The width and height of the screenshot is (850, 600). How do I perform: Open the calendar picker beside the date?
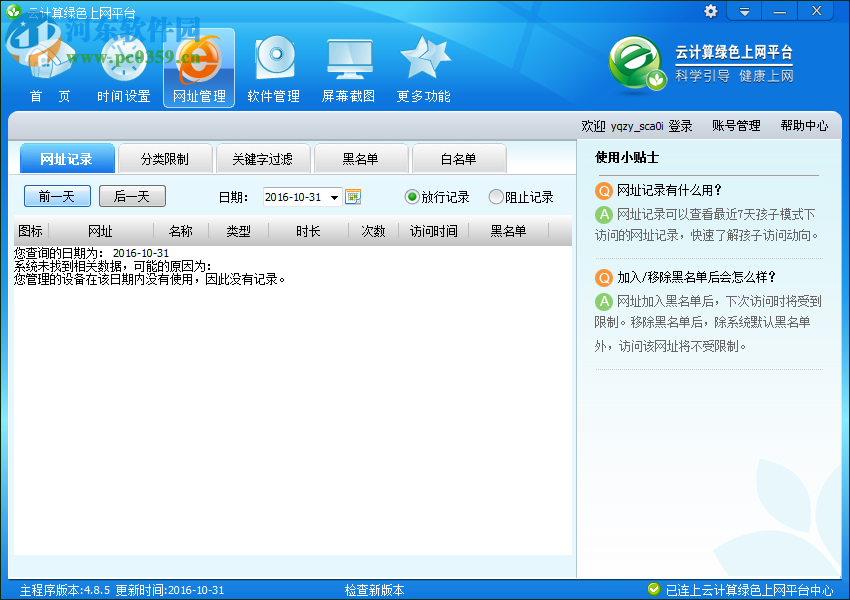point(353,198)
